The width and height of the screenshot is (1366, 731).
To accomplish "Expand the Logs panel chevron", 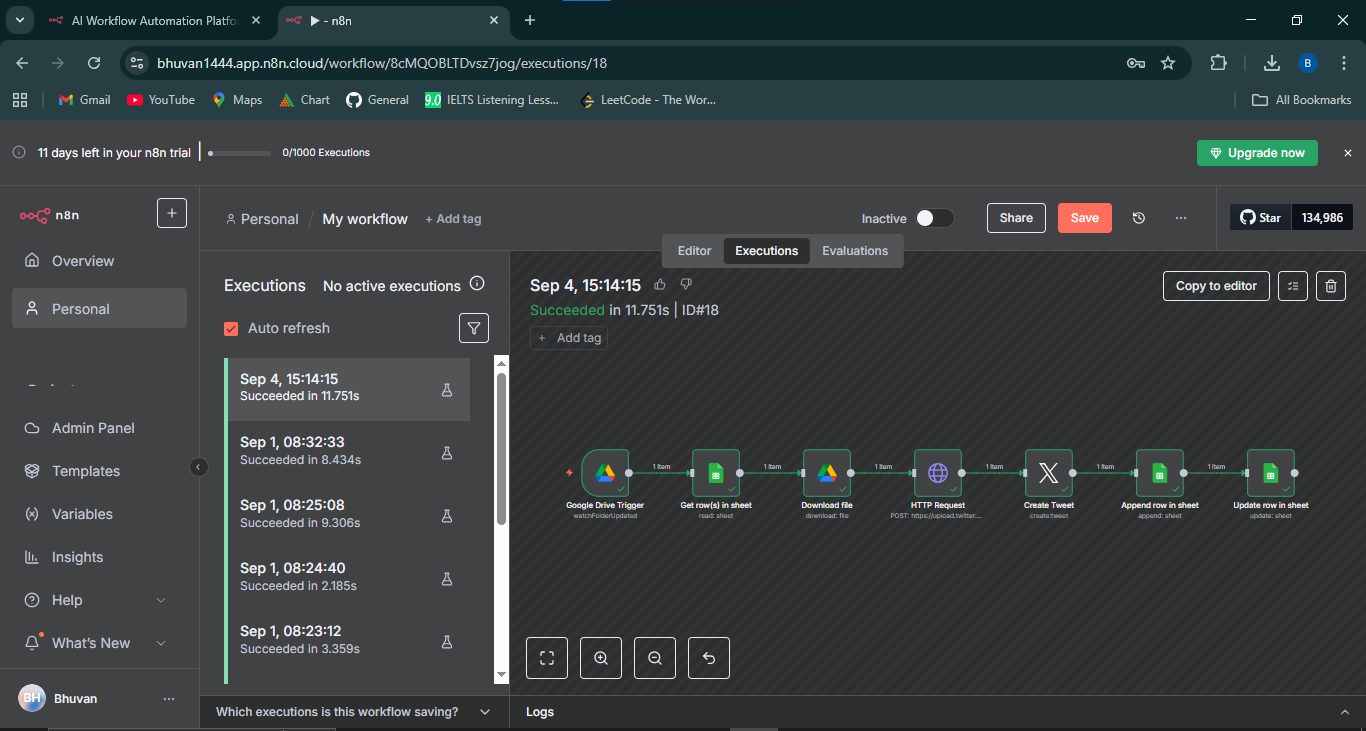I will 1344,712.
